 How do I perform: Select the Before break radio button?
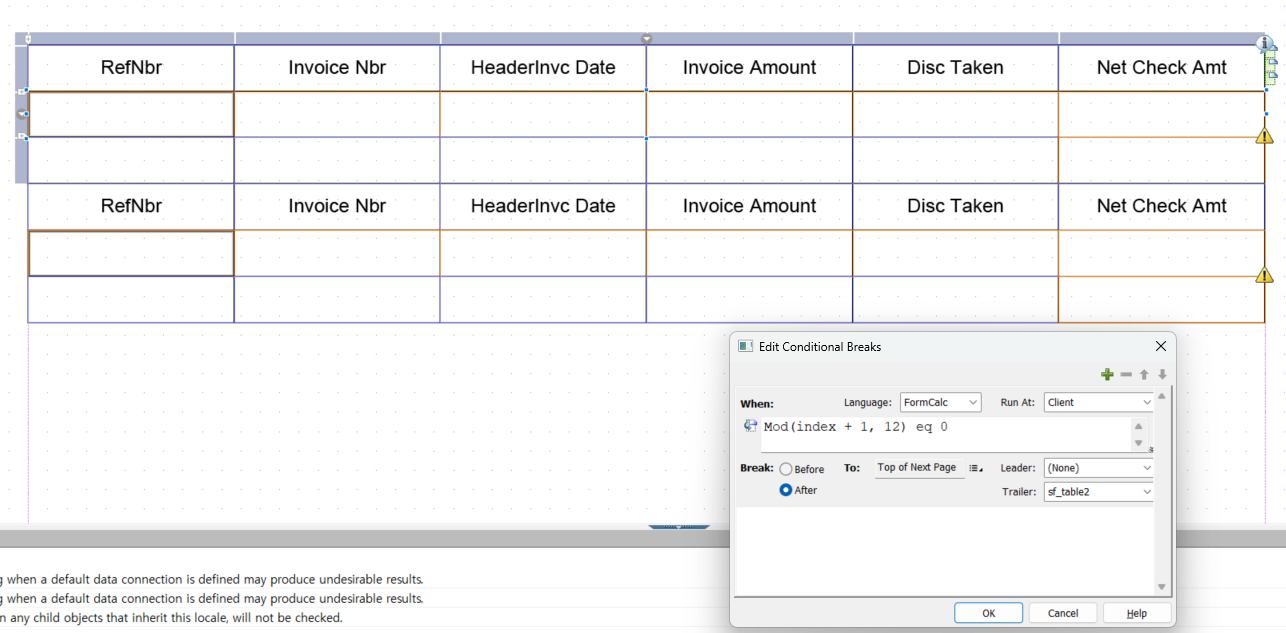coord(788,468)
